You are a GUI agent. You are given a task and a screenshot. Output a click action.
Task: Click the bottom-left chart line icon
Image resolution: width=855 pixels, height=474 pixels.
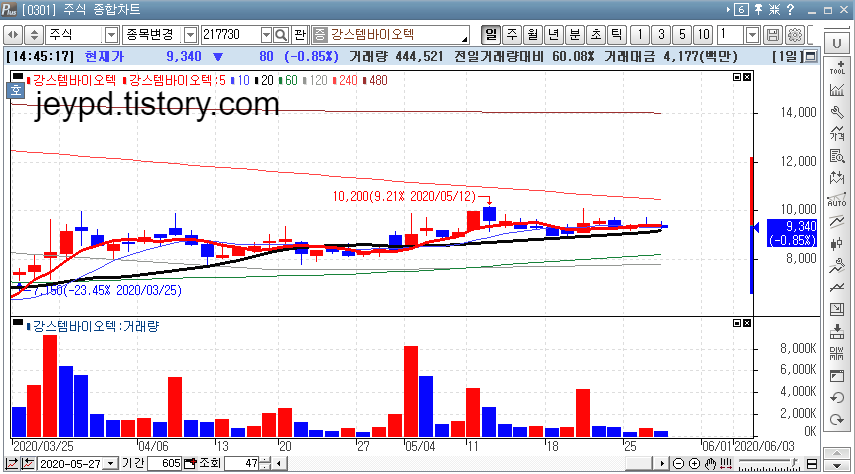(11, 464)
